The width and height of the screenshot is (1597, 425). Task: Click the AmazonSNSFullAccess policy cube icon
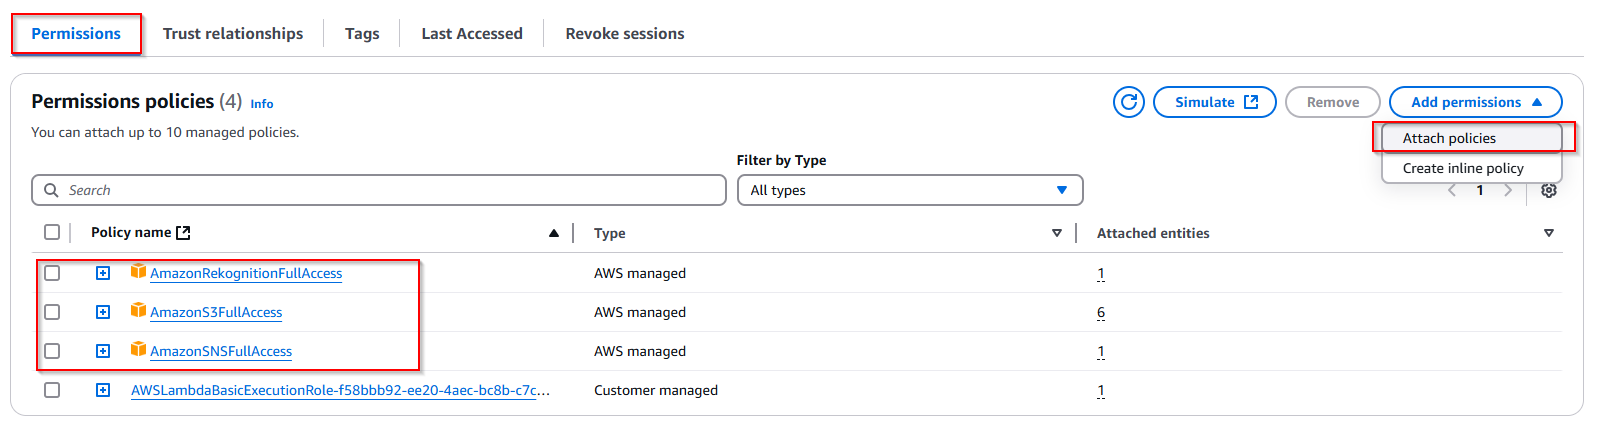(x=138, y=350)
